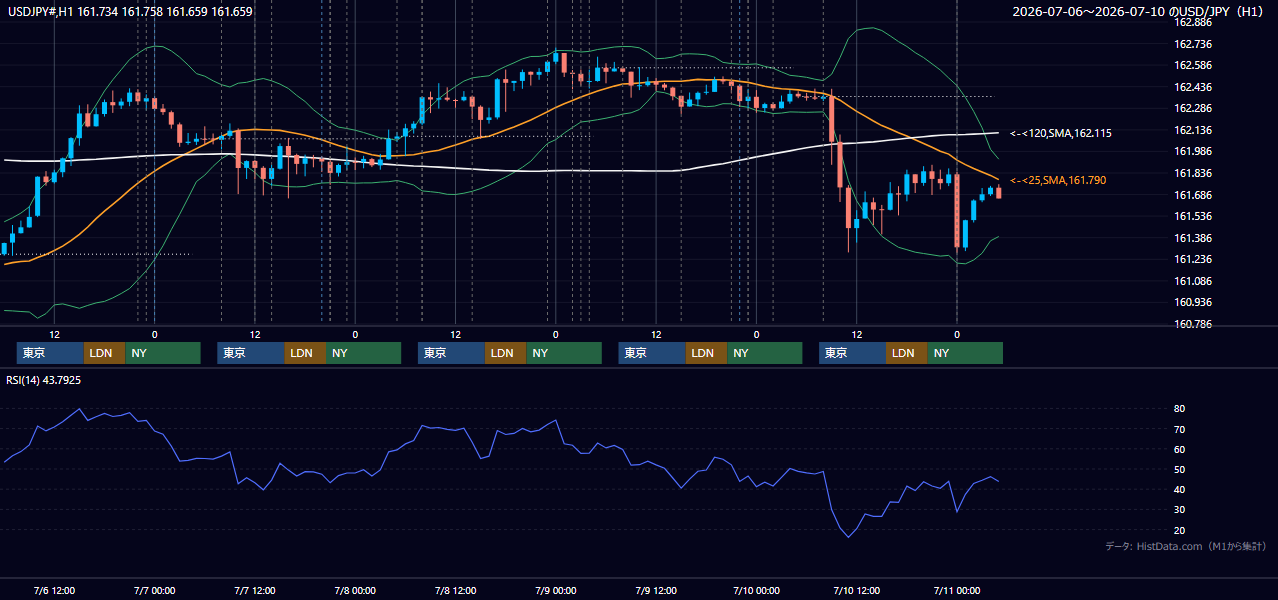The width and height of the screenshot is (1278, 600).
Task: Click the 7/9 00:00 time axis label
Action: [x=555, y=590]
